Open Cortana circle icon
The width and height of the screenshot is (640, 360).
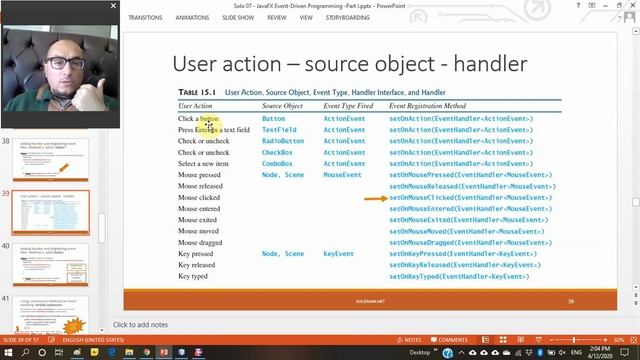[42, 352]
